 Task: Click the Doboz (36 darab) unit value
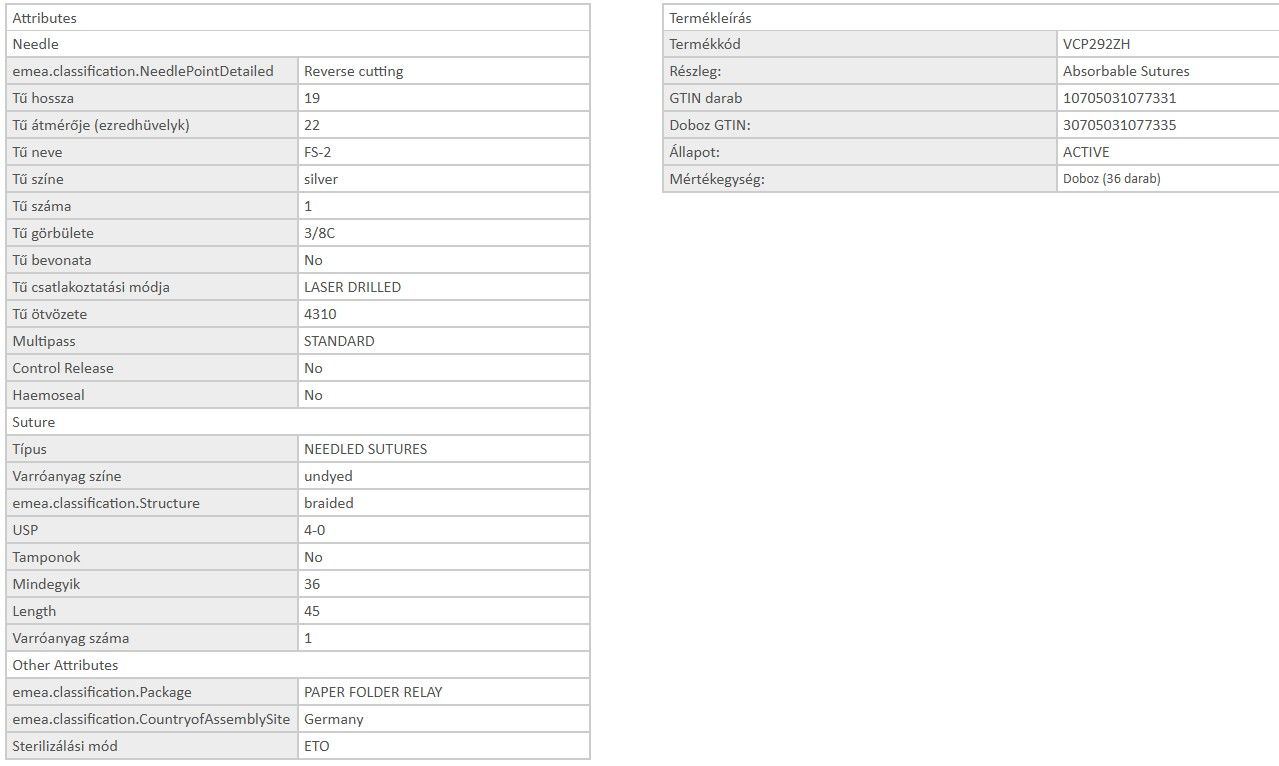1111,179
